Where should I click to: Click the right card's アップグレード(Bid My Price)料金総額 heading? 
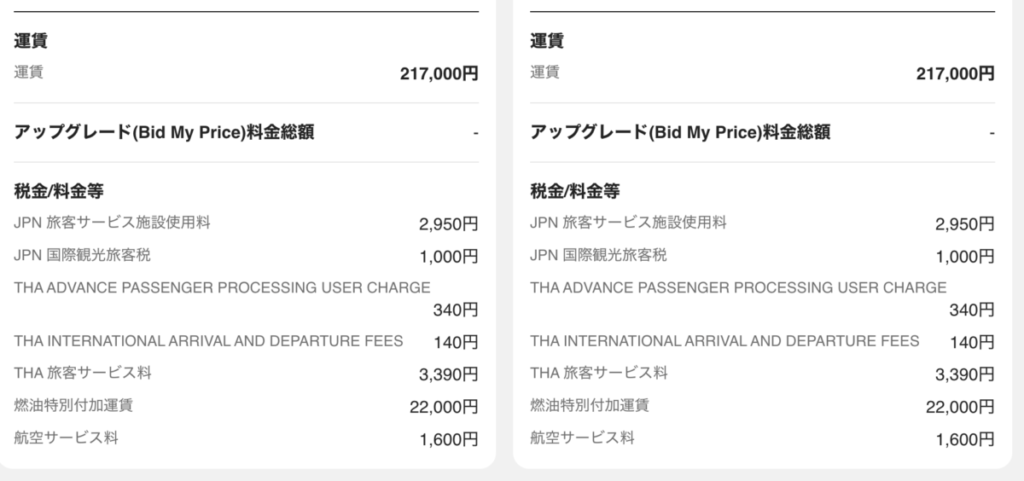(x=680, y=132)
